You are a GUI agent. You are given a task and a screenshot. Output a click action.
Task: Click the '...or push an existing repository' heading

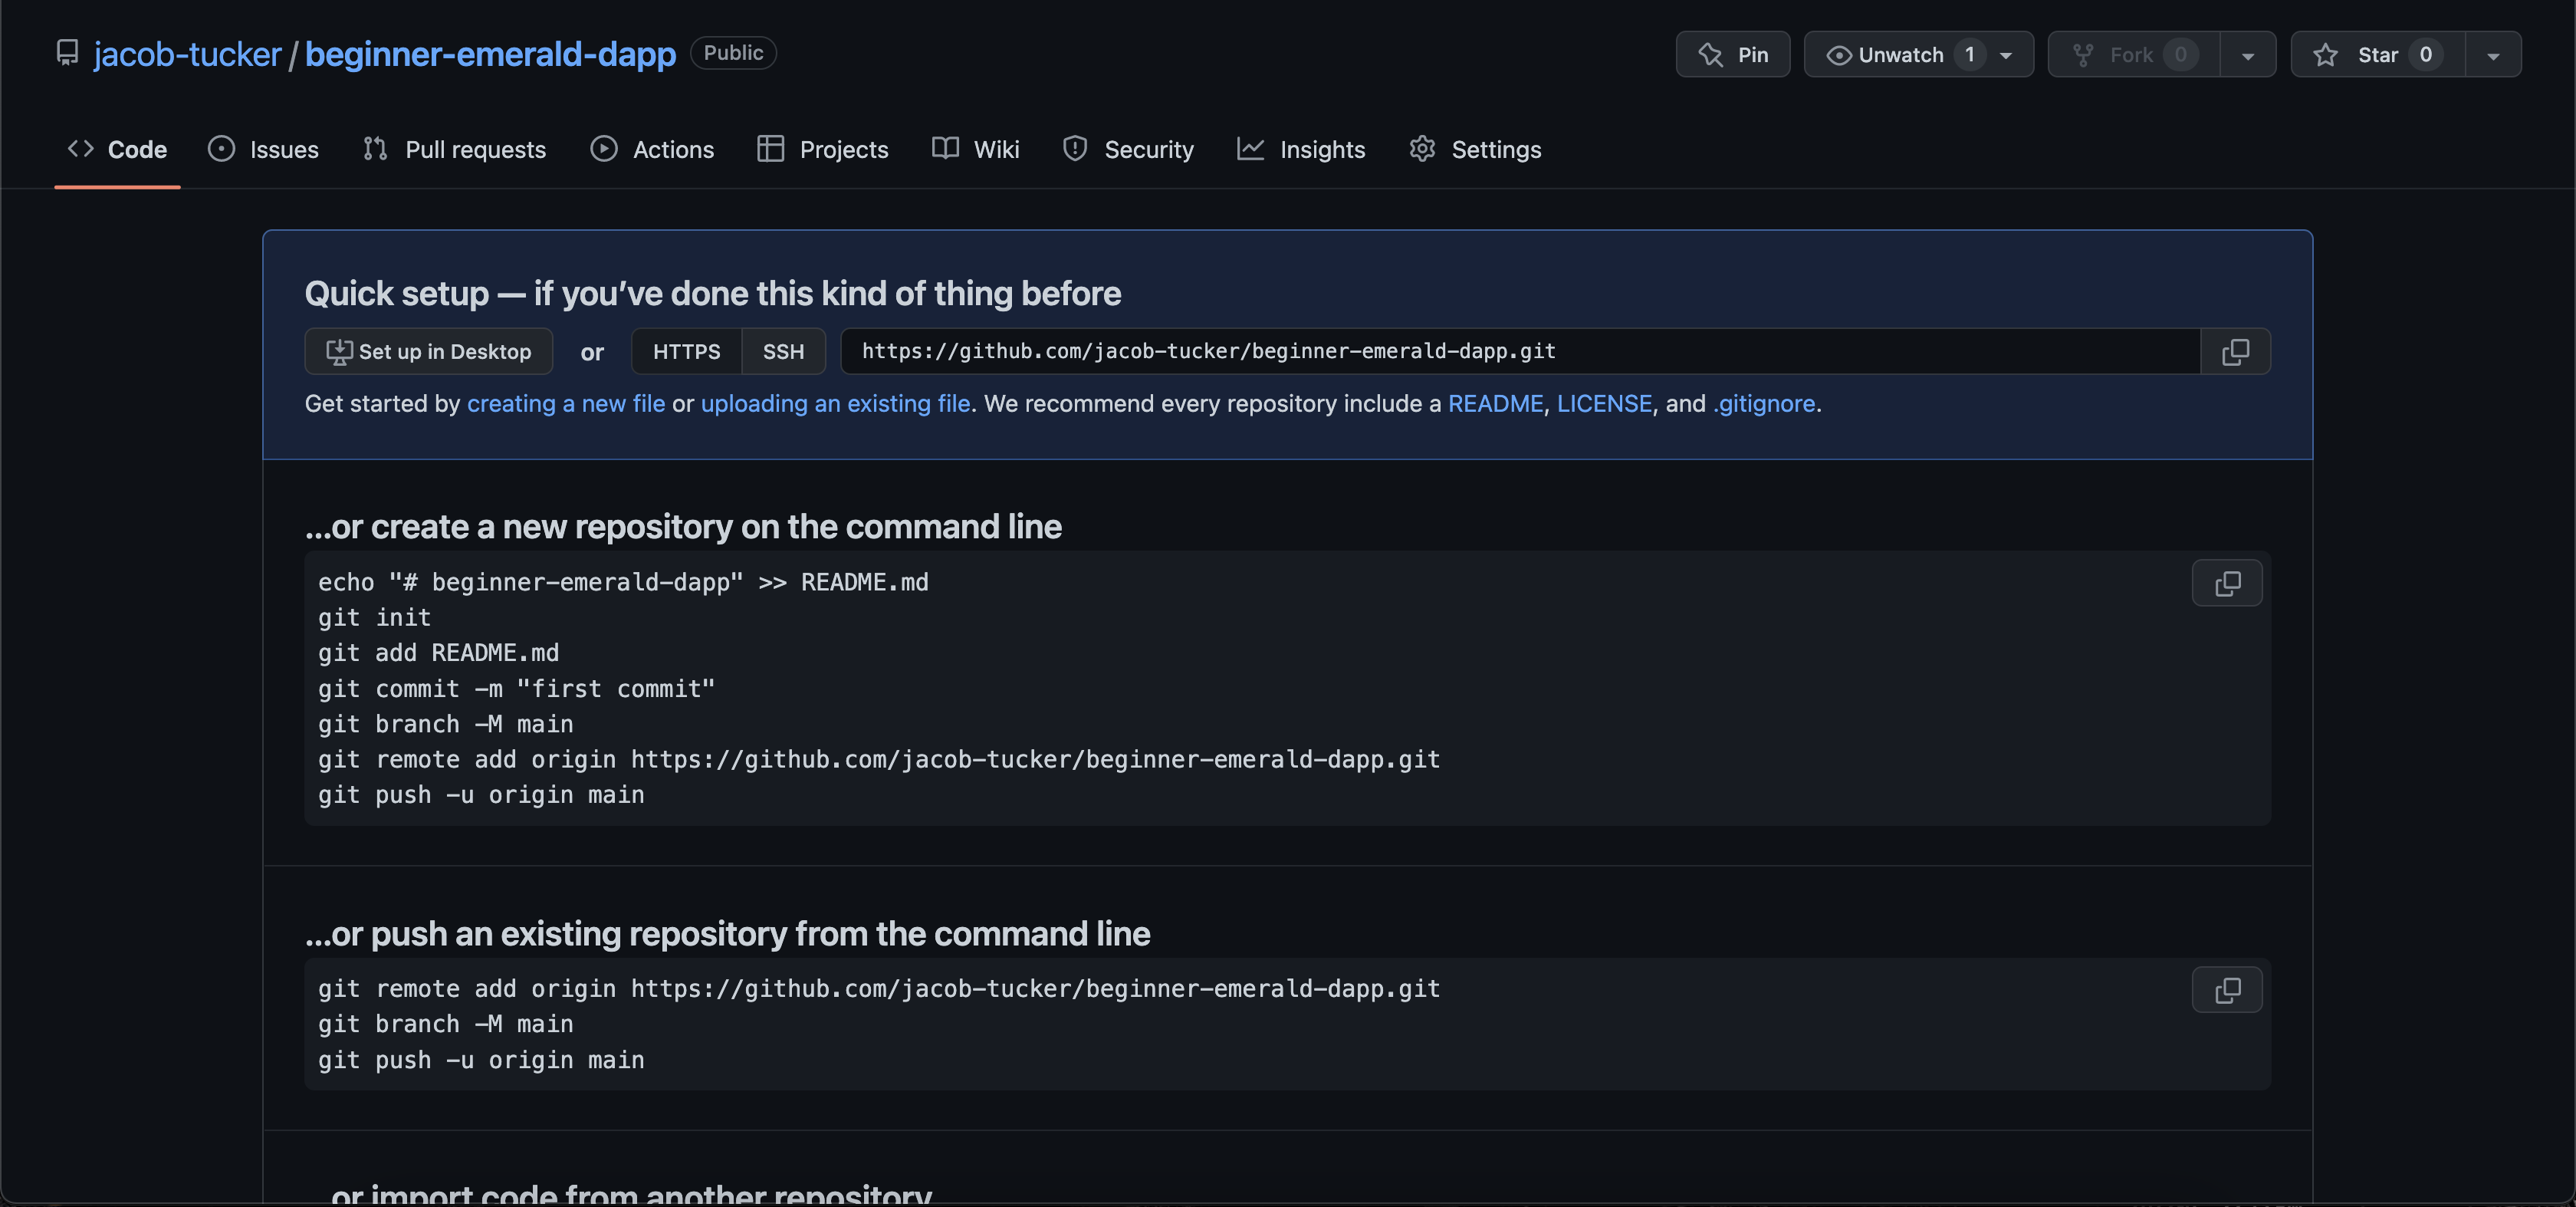(728, 933)
